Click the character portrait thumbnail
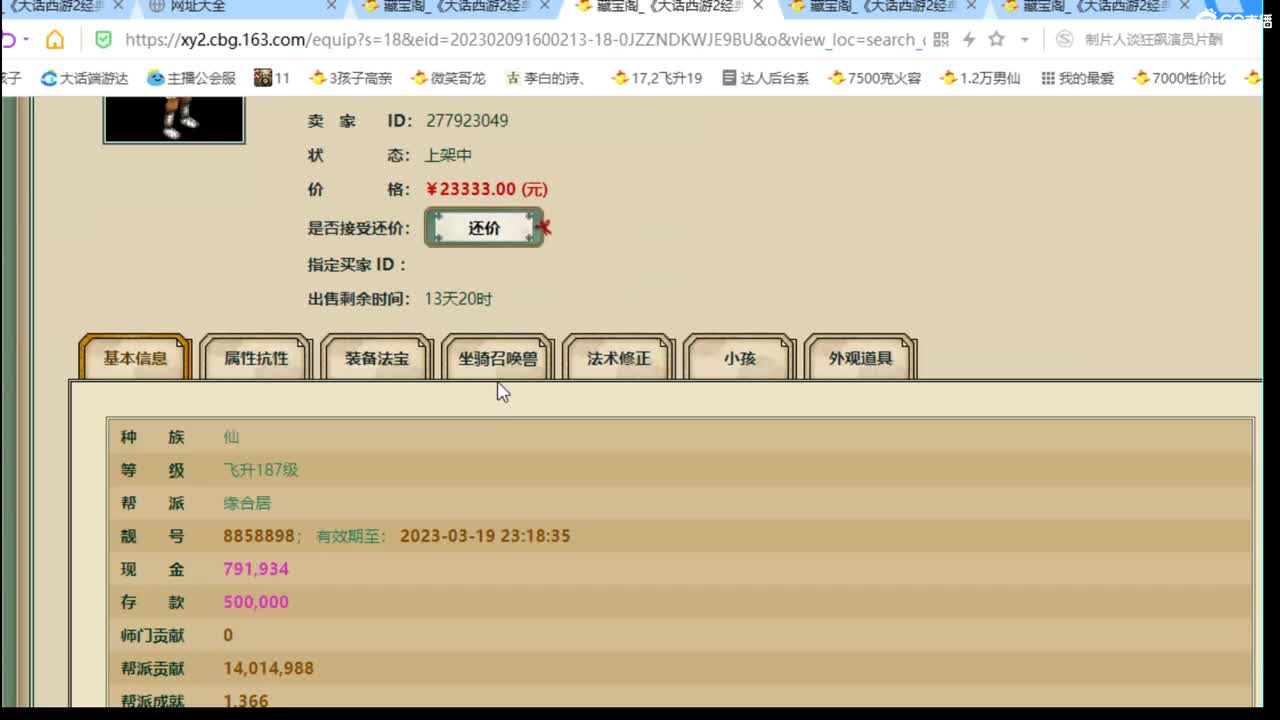Screen dimensions: 1280x720 174,120
